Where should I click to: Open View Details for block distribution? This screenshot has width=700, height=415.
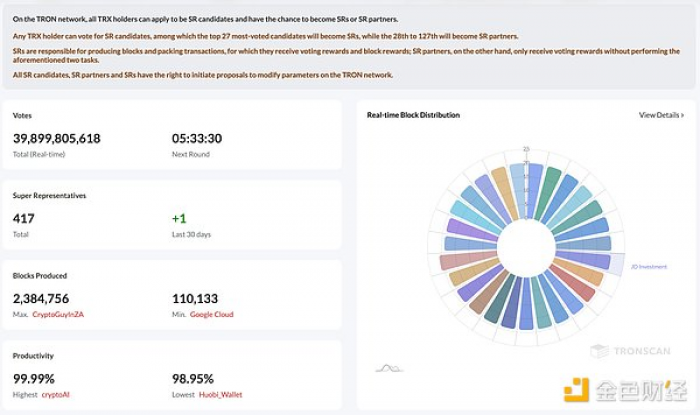pos(661,115)
